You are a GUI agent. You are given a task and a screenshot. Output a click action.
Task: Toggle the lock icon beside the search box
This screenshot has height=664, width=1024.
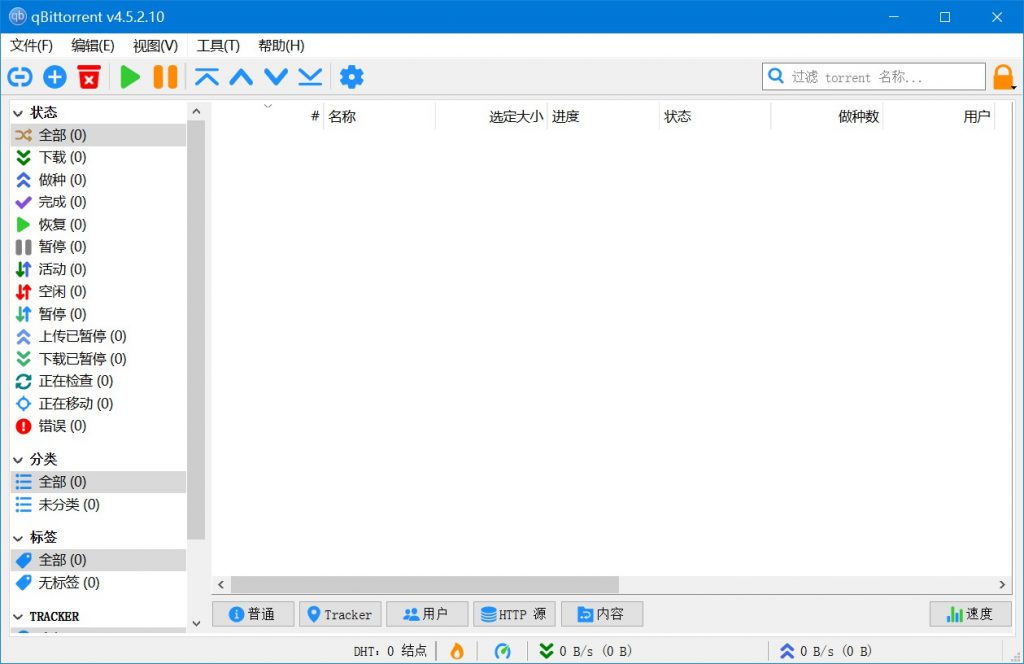(1005, 76)
